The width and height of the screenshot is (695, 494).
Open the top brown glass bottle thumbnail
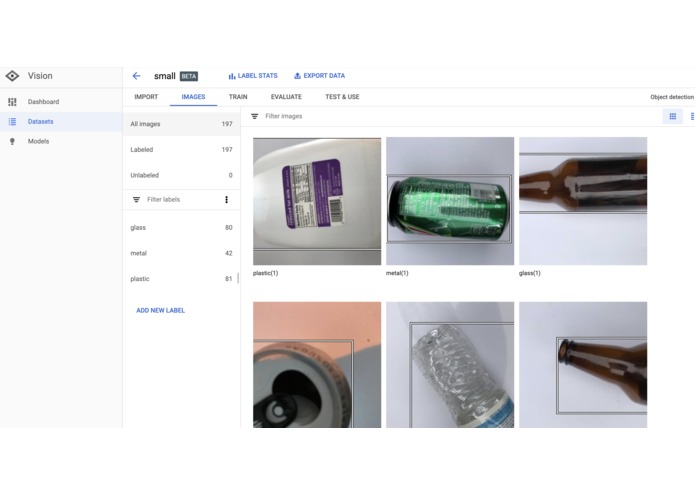pyautogui.click(x=583, y=201)
